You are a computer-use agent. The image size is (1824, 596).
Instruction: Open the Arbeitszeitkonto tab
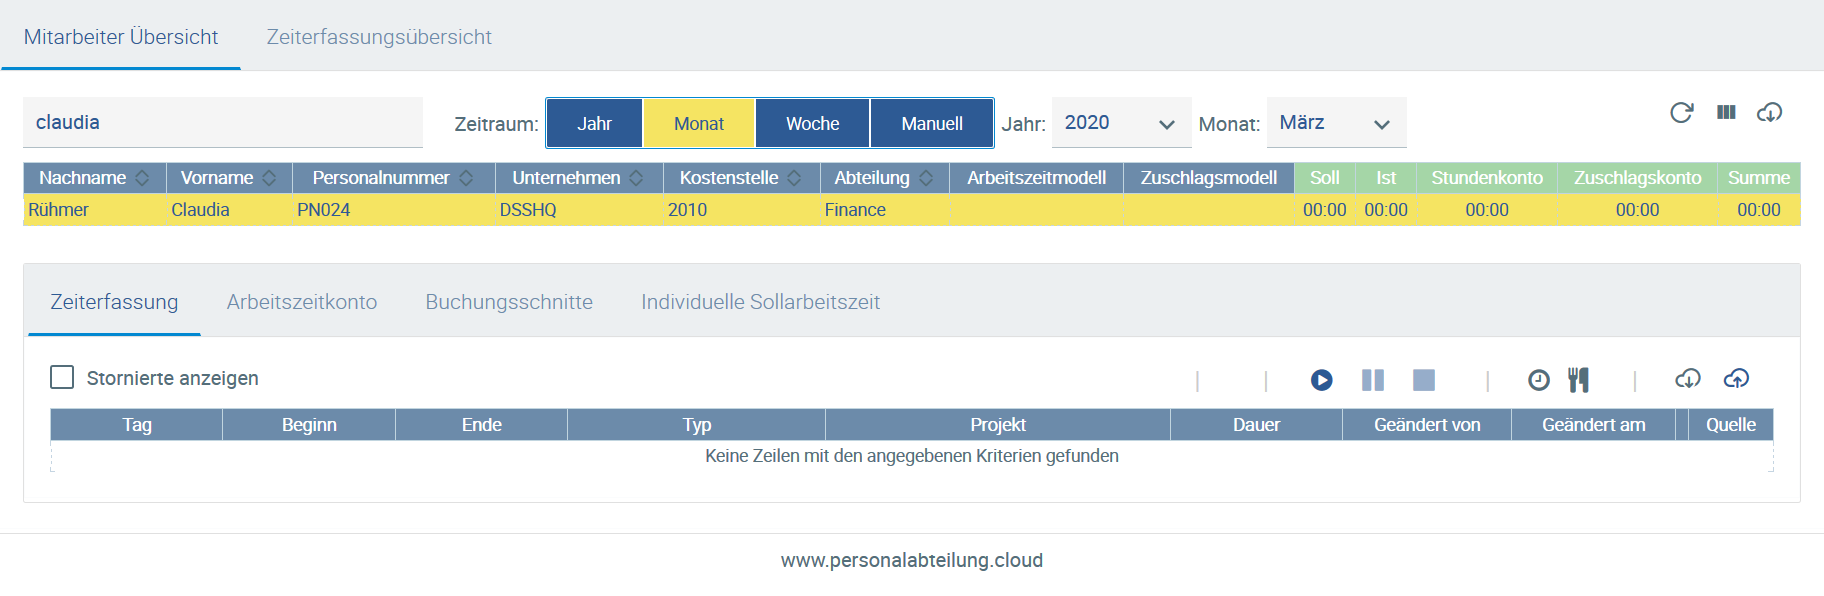click(x=302, y=302)
